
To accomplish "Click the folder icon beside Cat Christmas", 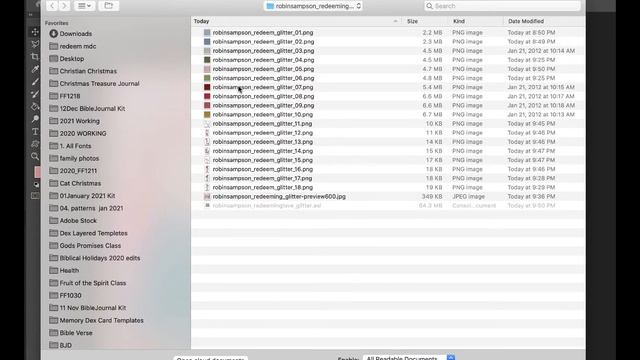I will click(x=53, y=183).
